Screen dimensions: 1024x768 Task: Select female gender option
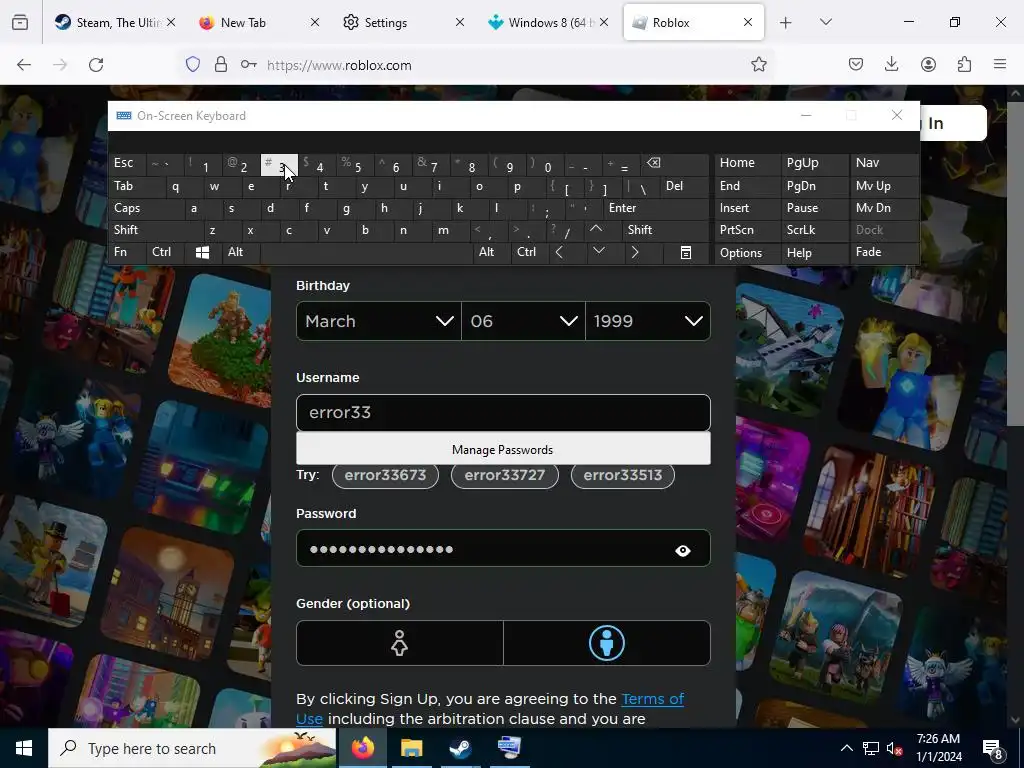click(400, 643)
